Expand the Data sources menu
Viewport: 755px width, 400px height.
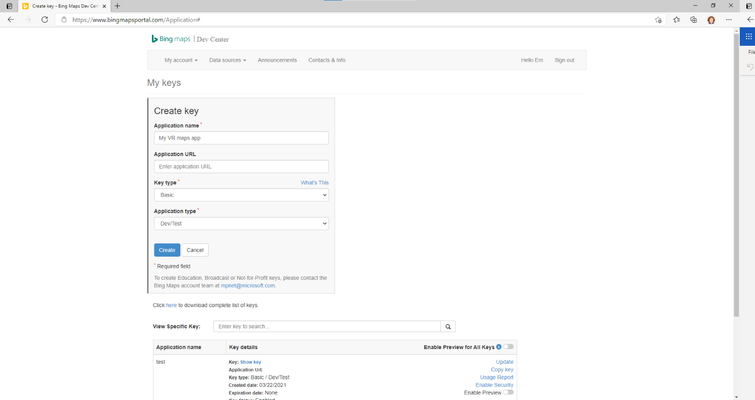pos(227,60)
